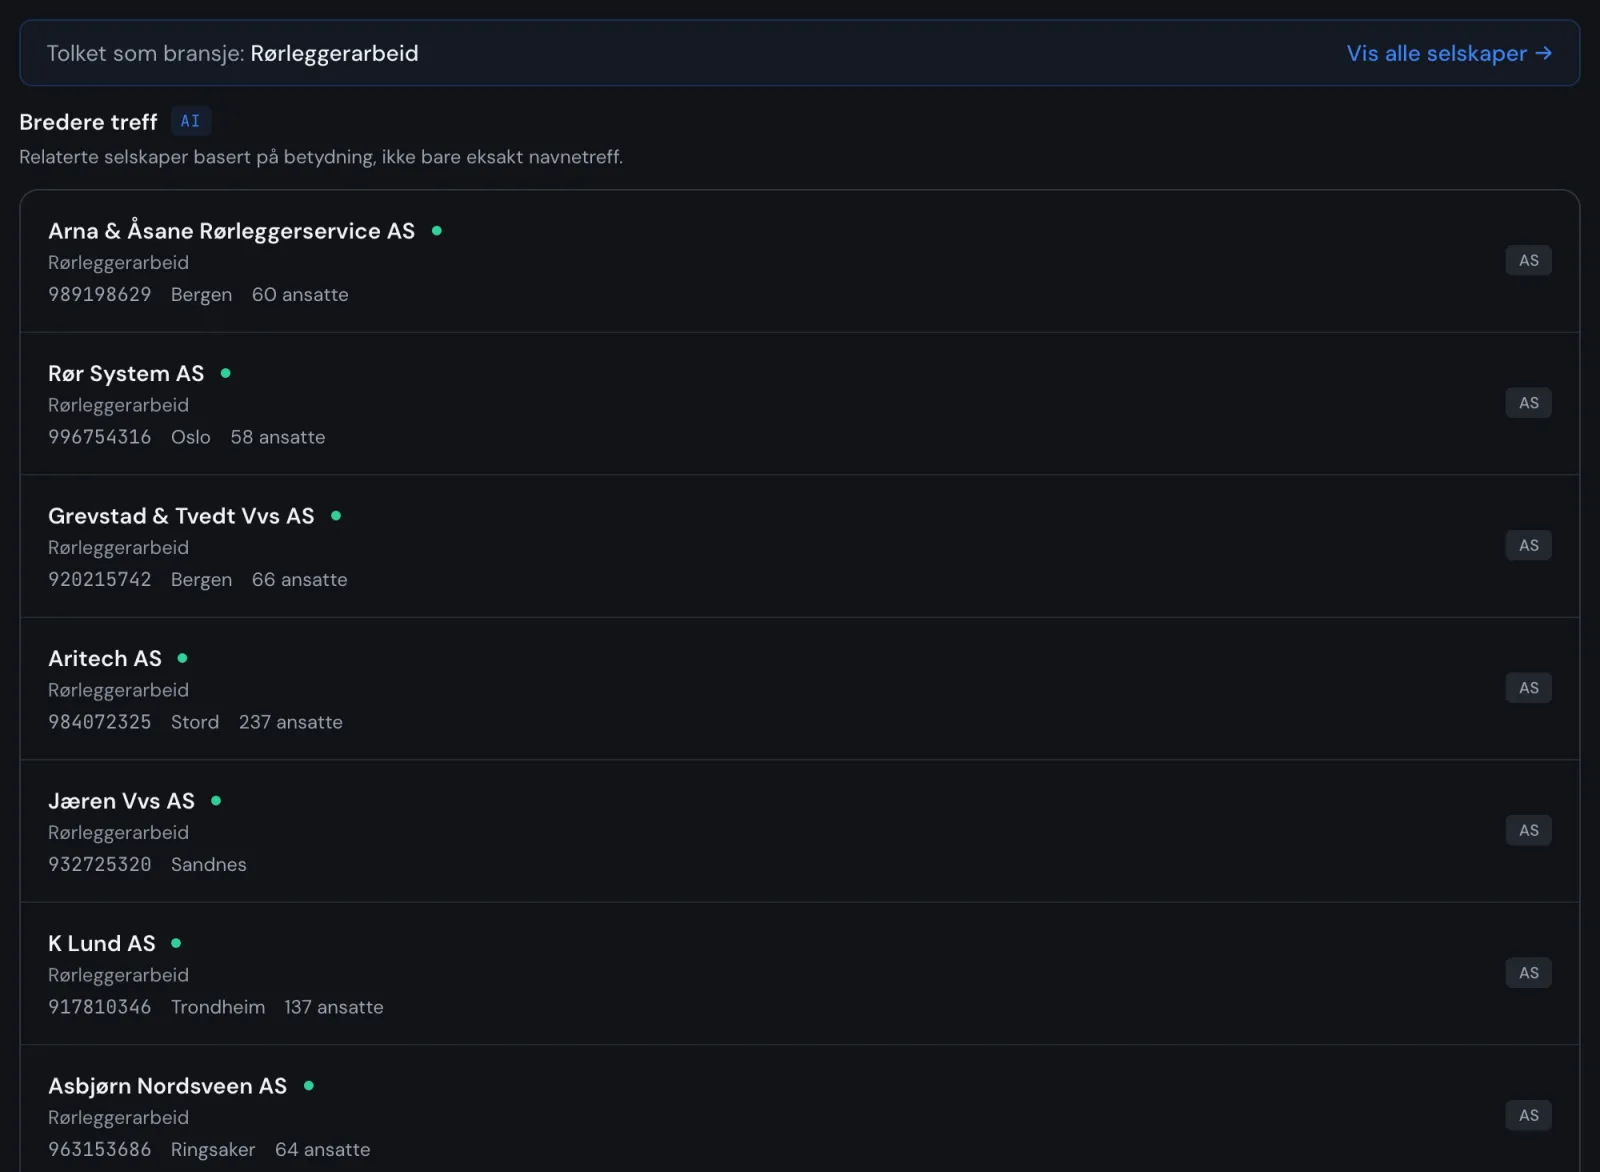Viewport: 1600px width, 1172px height.
Task: Click the green status dot for Arna & Åsane
Action: 437,231
